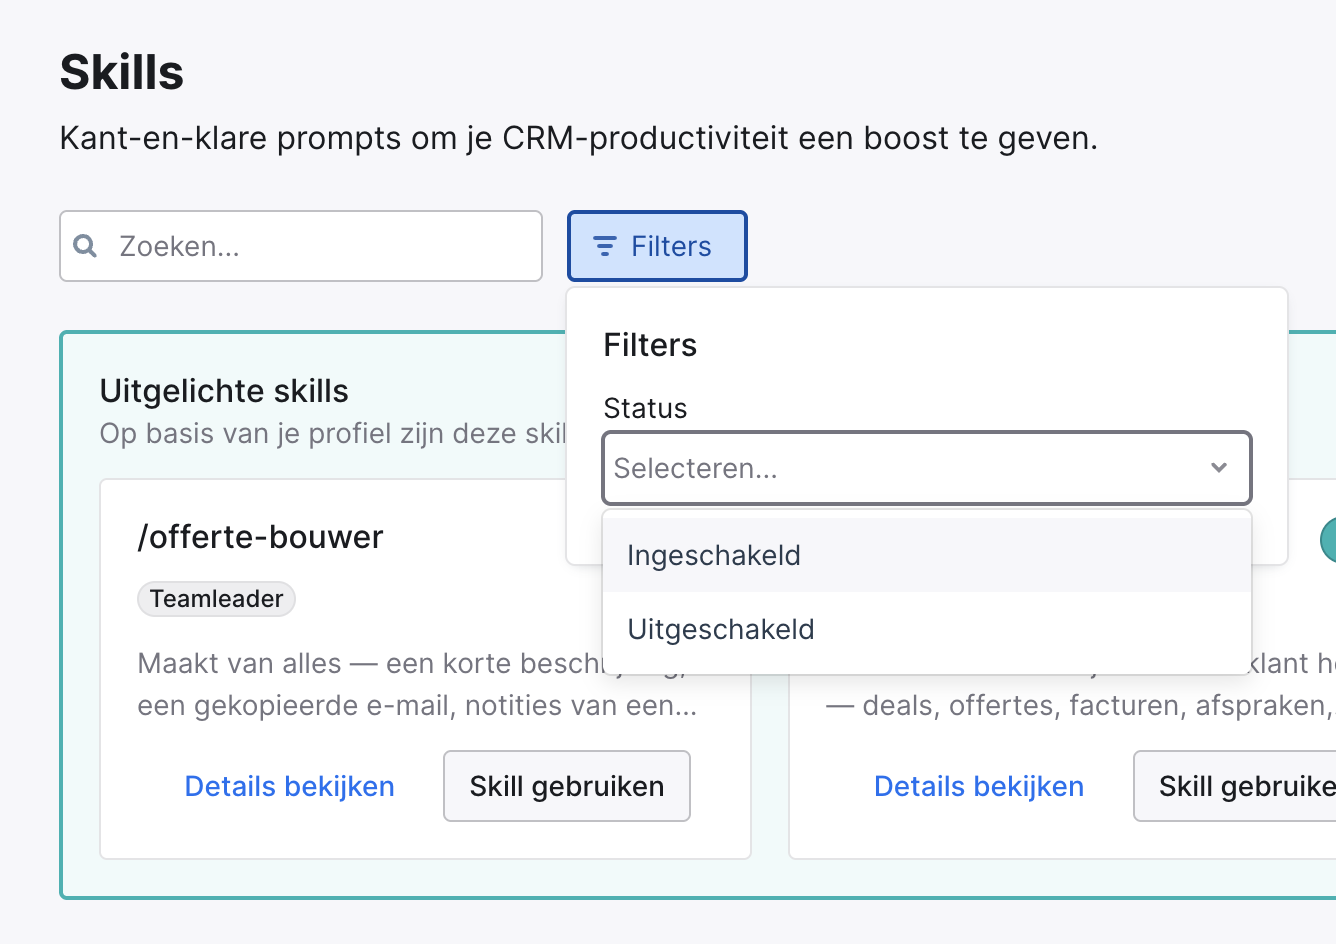The image size is (1336, 944).
Task: Click the /offerte-bouwer skill title
Action: point(260,537)
